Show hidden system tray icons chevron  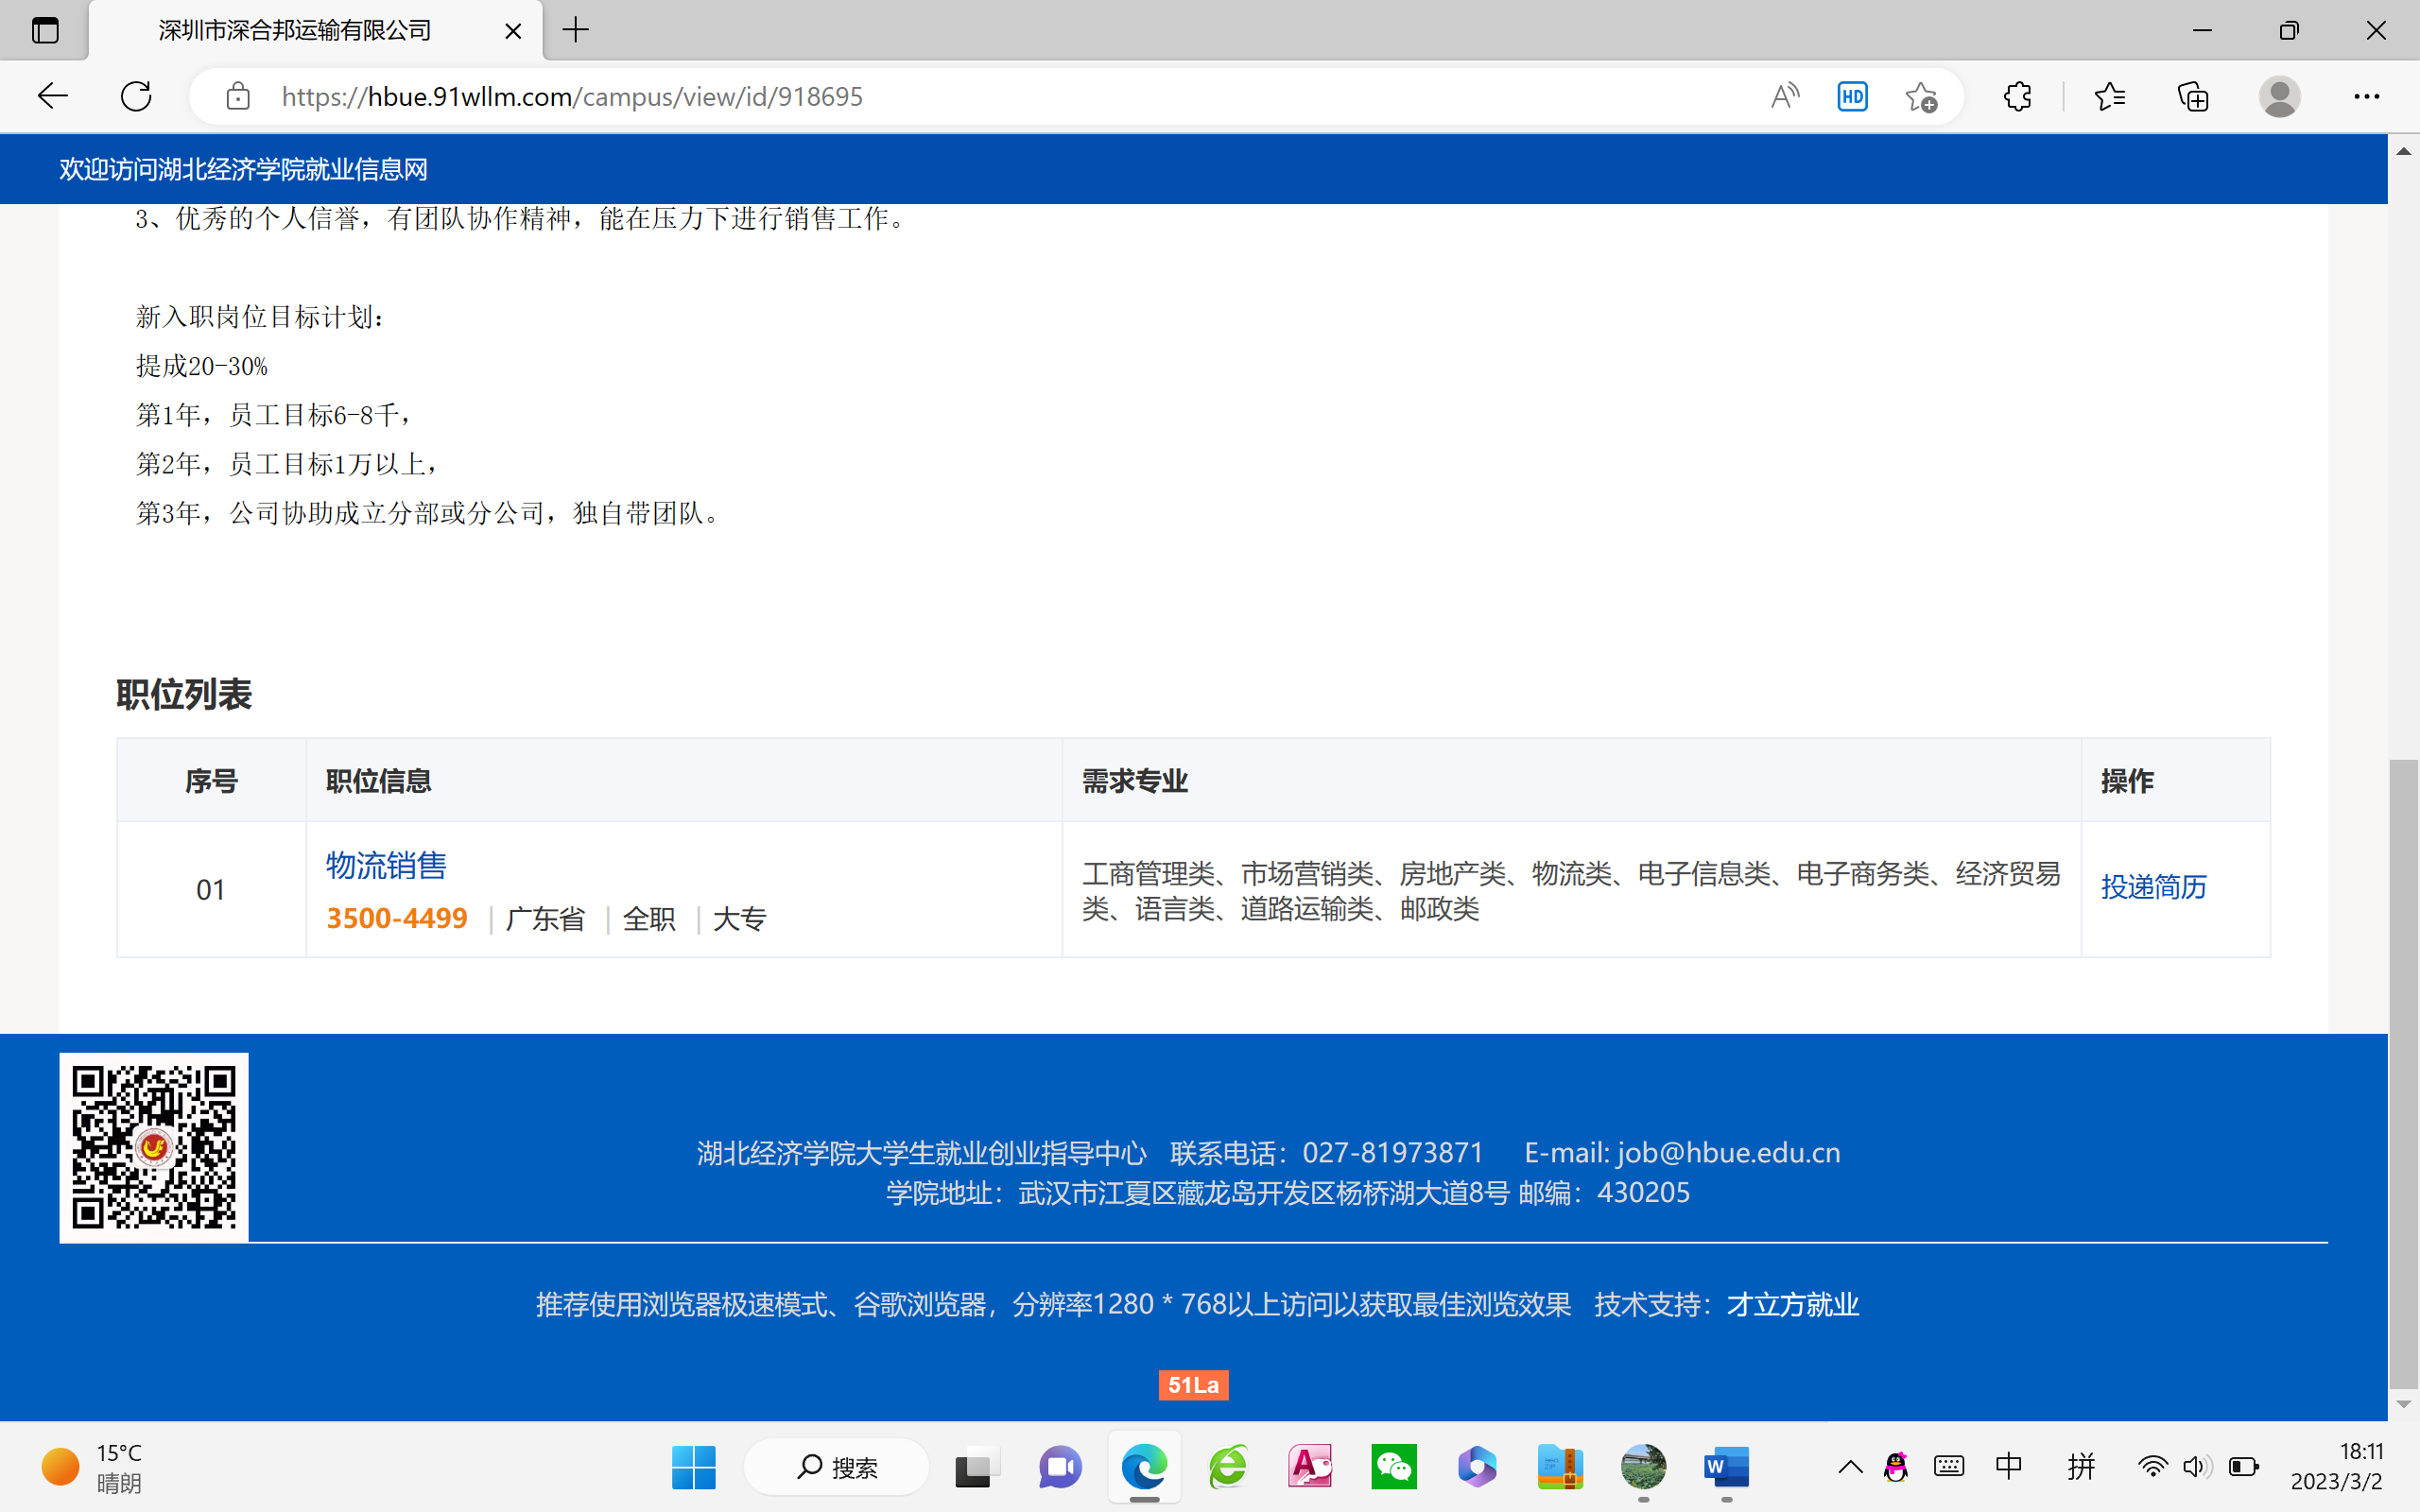click(1850, 1467)
